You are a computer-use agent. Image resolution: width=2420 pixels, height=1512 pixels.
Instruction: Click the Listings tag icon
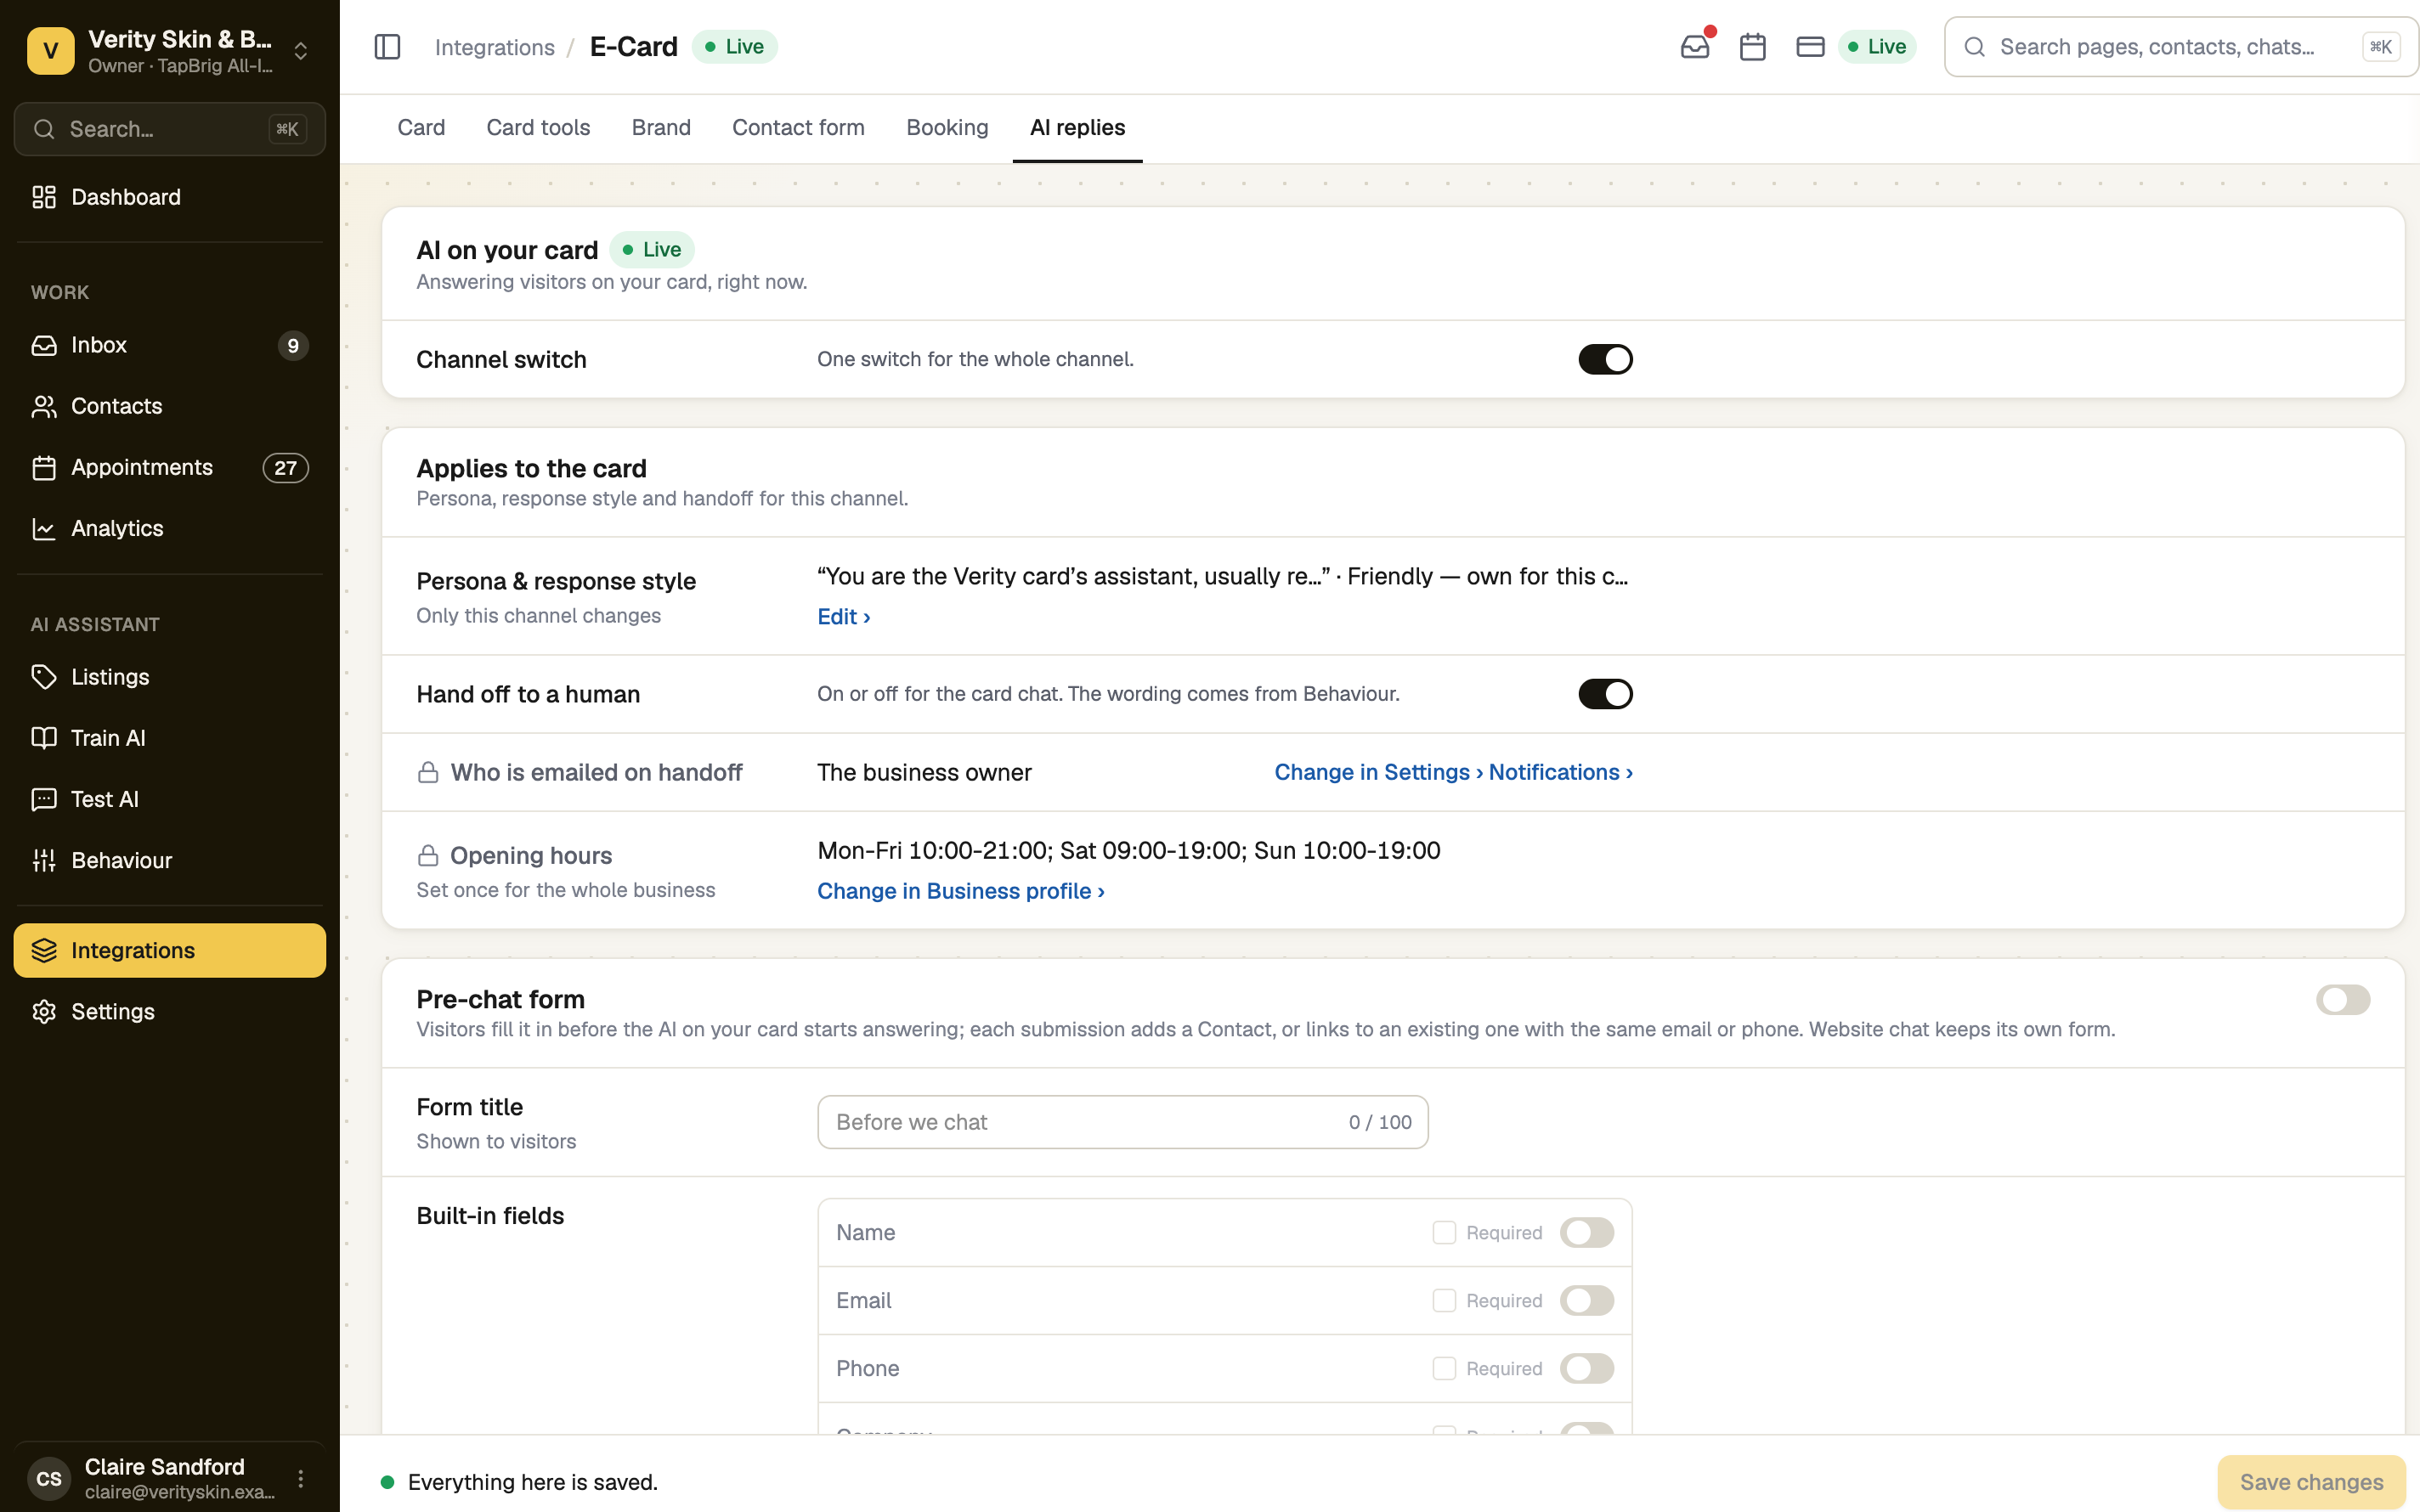pos(44,677)
